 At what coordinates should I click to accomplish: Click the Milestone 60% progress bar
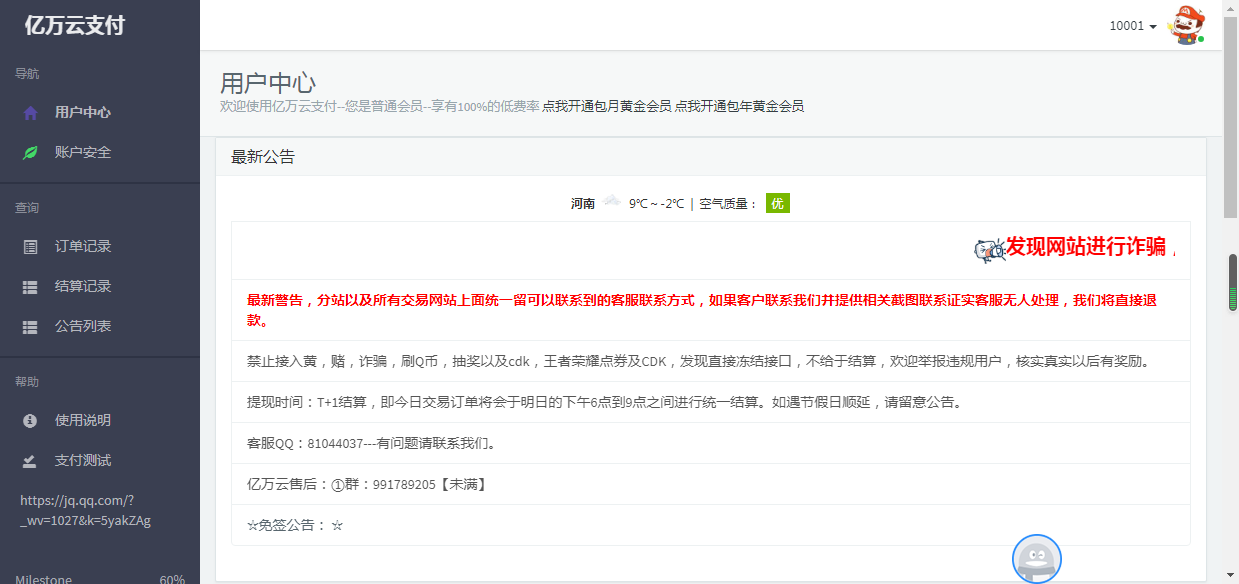pyautogui.click(x=100, y=578)
